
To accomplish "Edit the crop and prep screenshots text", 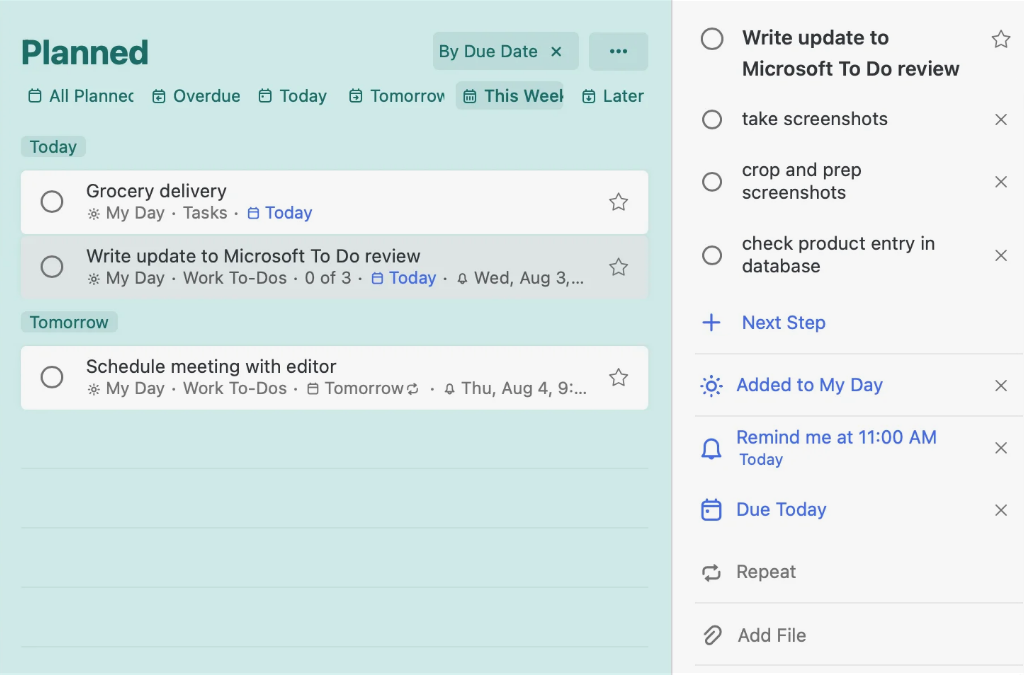I will [x=801, y=181].
